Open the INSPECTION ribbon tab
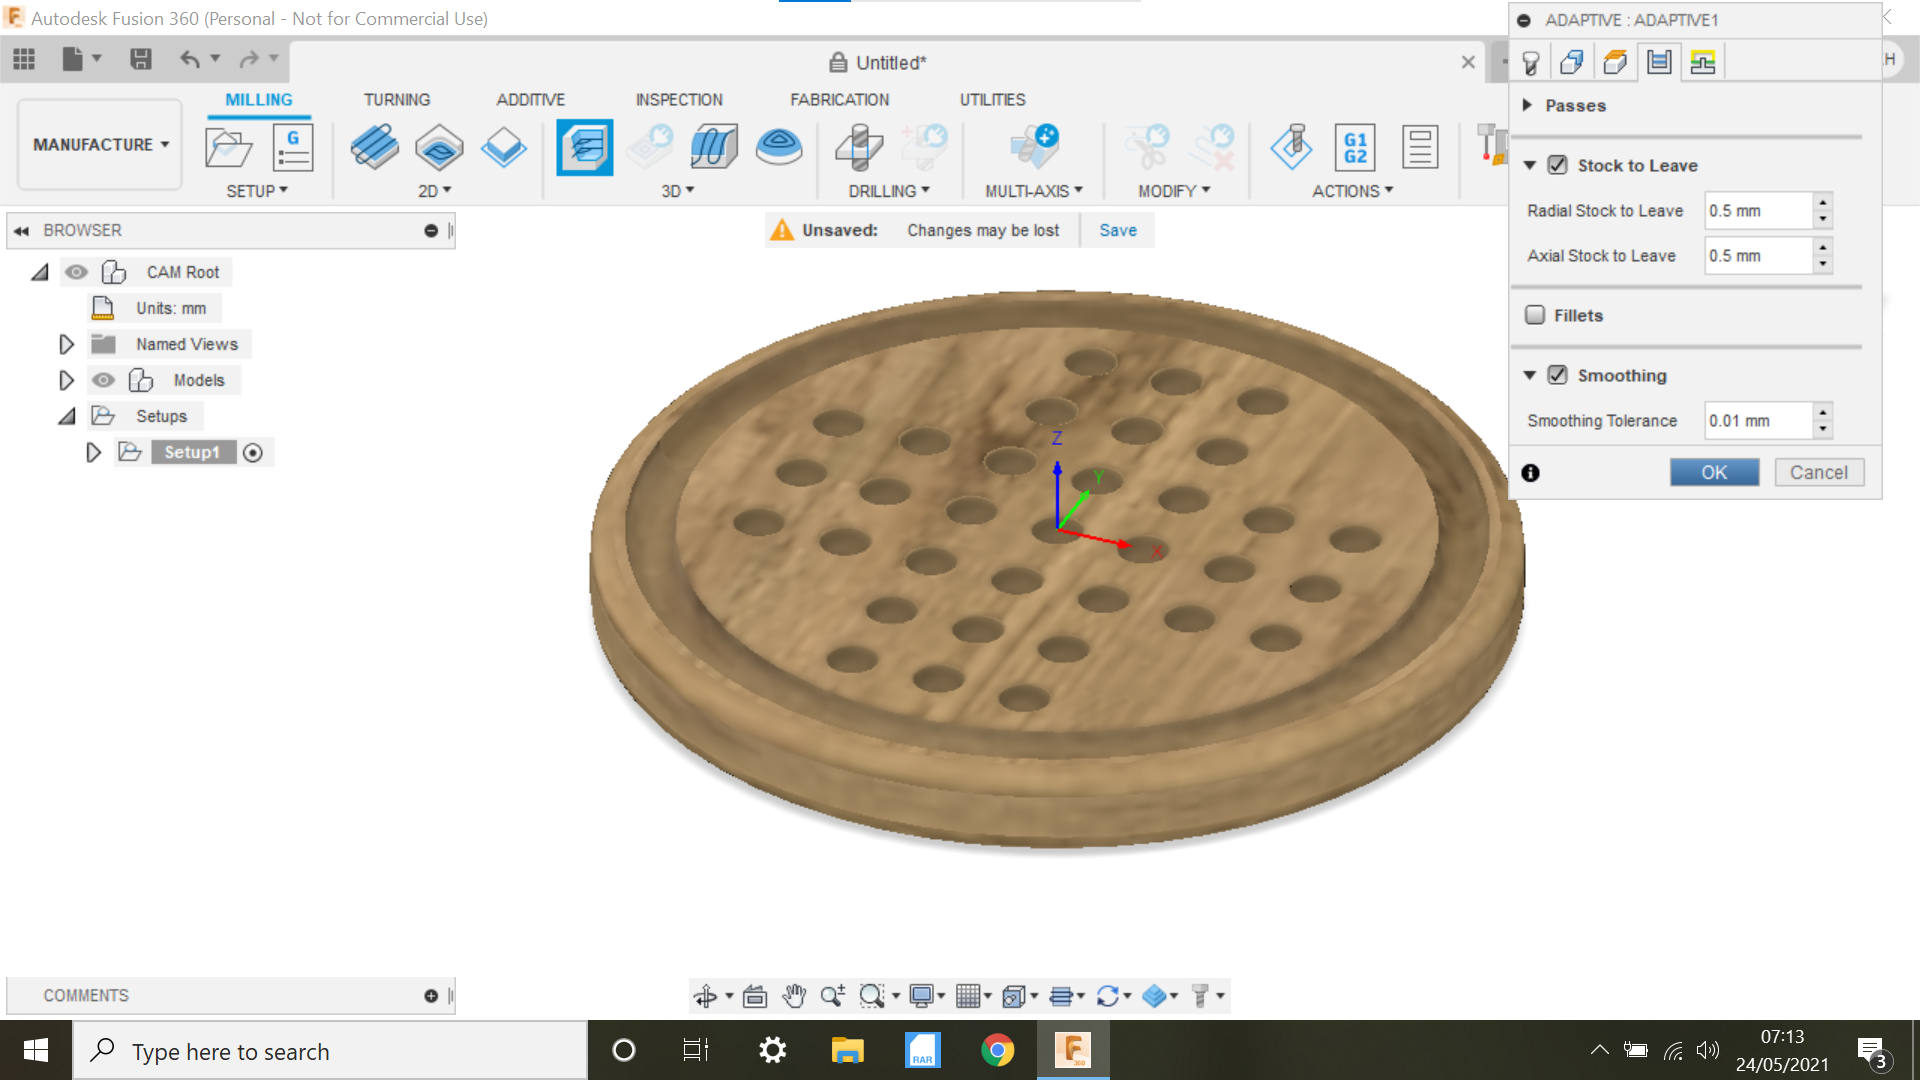Viewport: 1920px width, 1080px height. [679, 99]
